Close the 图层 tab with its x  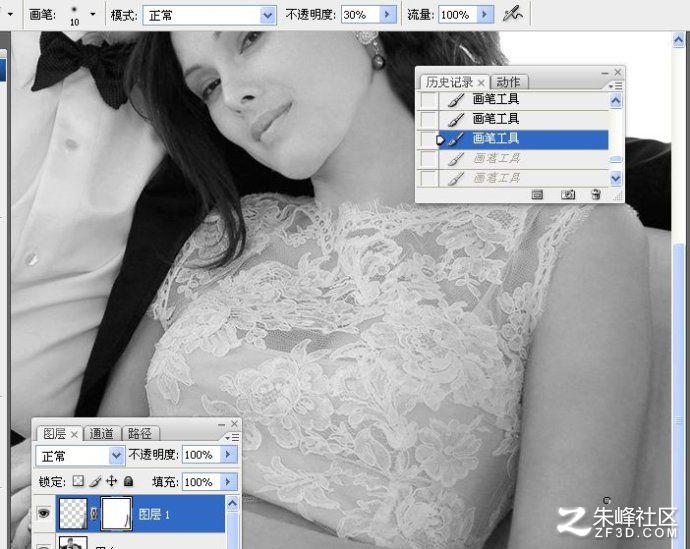pos(74,435)
